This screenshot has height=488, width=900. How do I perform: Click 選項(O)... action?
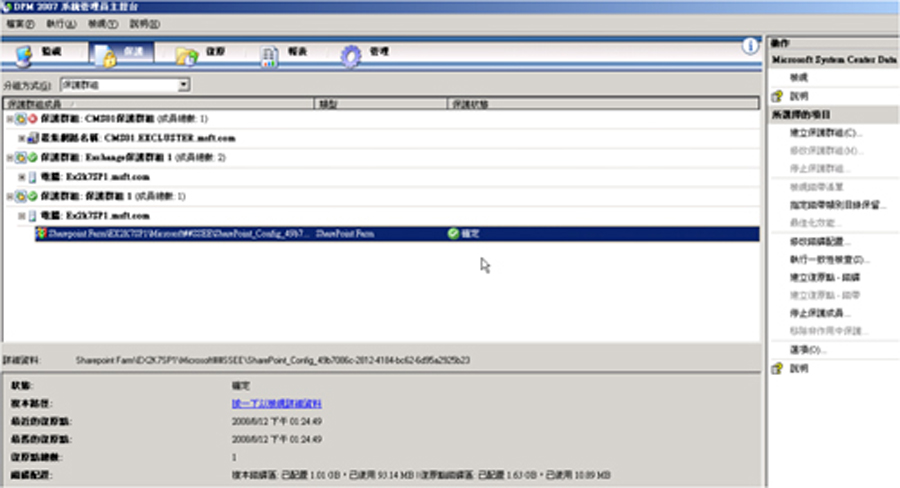[x=808, y=350]
